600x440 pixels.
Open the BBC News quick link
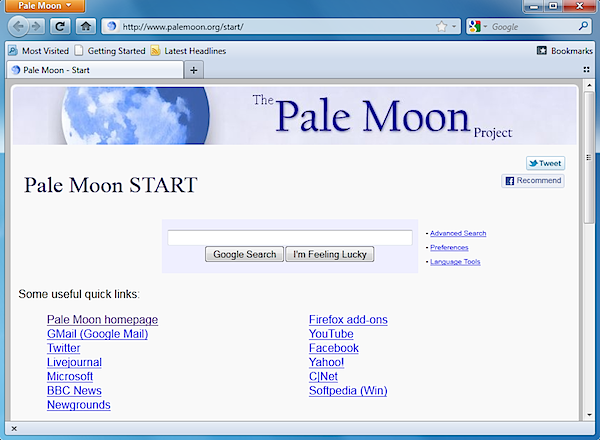[x=74, y=390]
